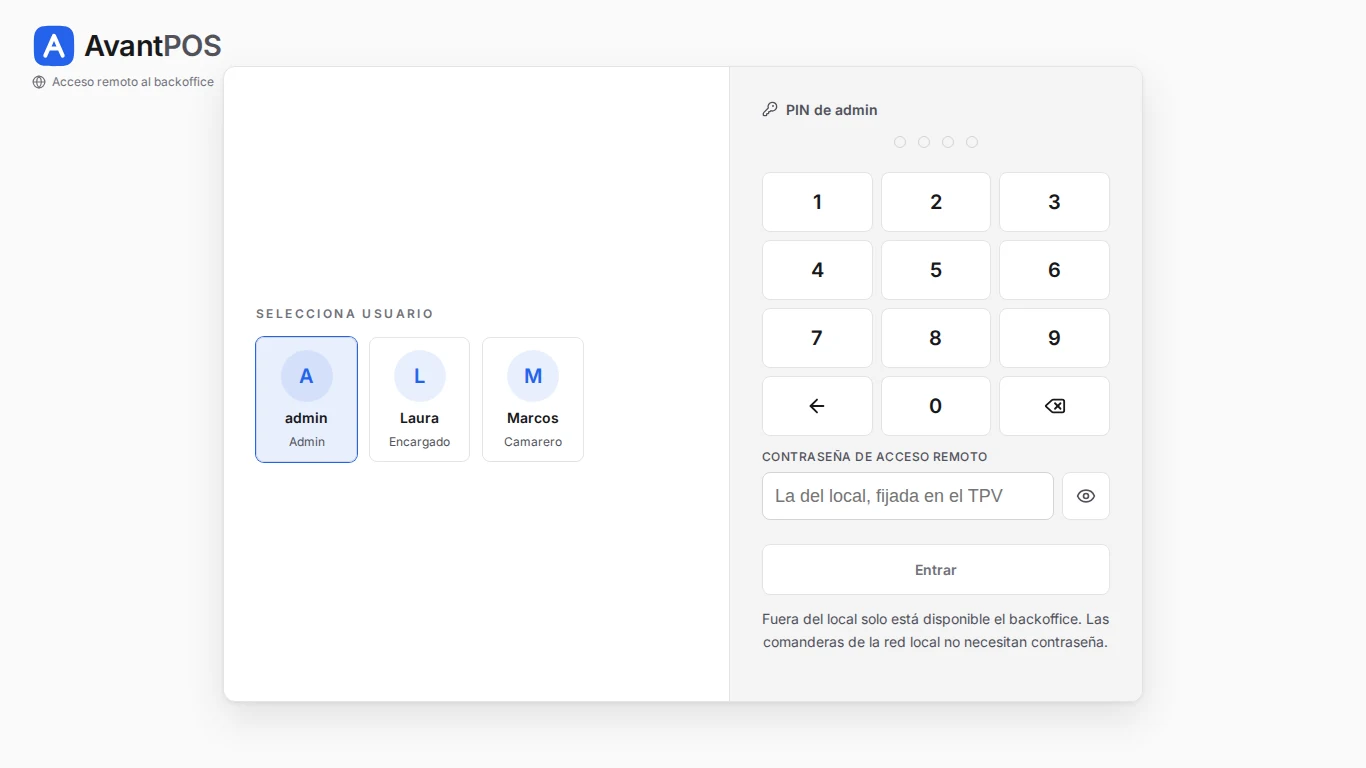
Task: Tap keypad digit 4
Action: pos(817,270)
